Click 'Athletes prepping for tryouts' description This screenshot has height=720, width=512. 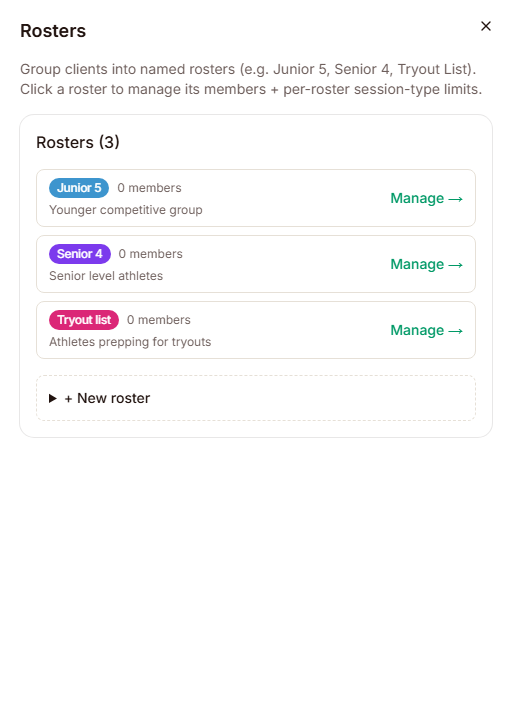[x=130, y=342]
